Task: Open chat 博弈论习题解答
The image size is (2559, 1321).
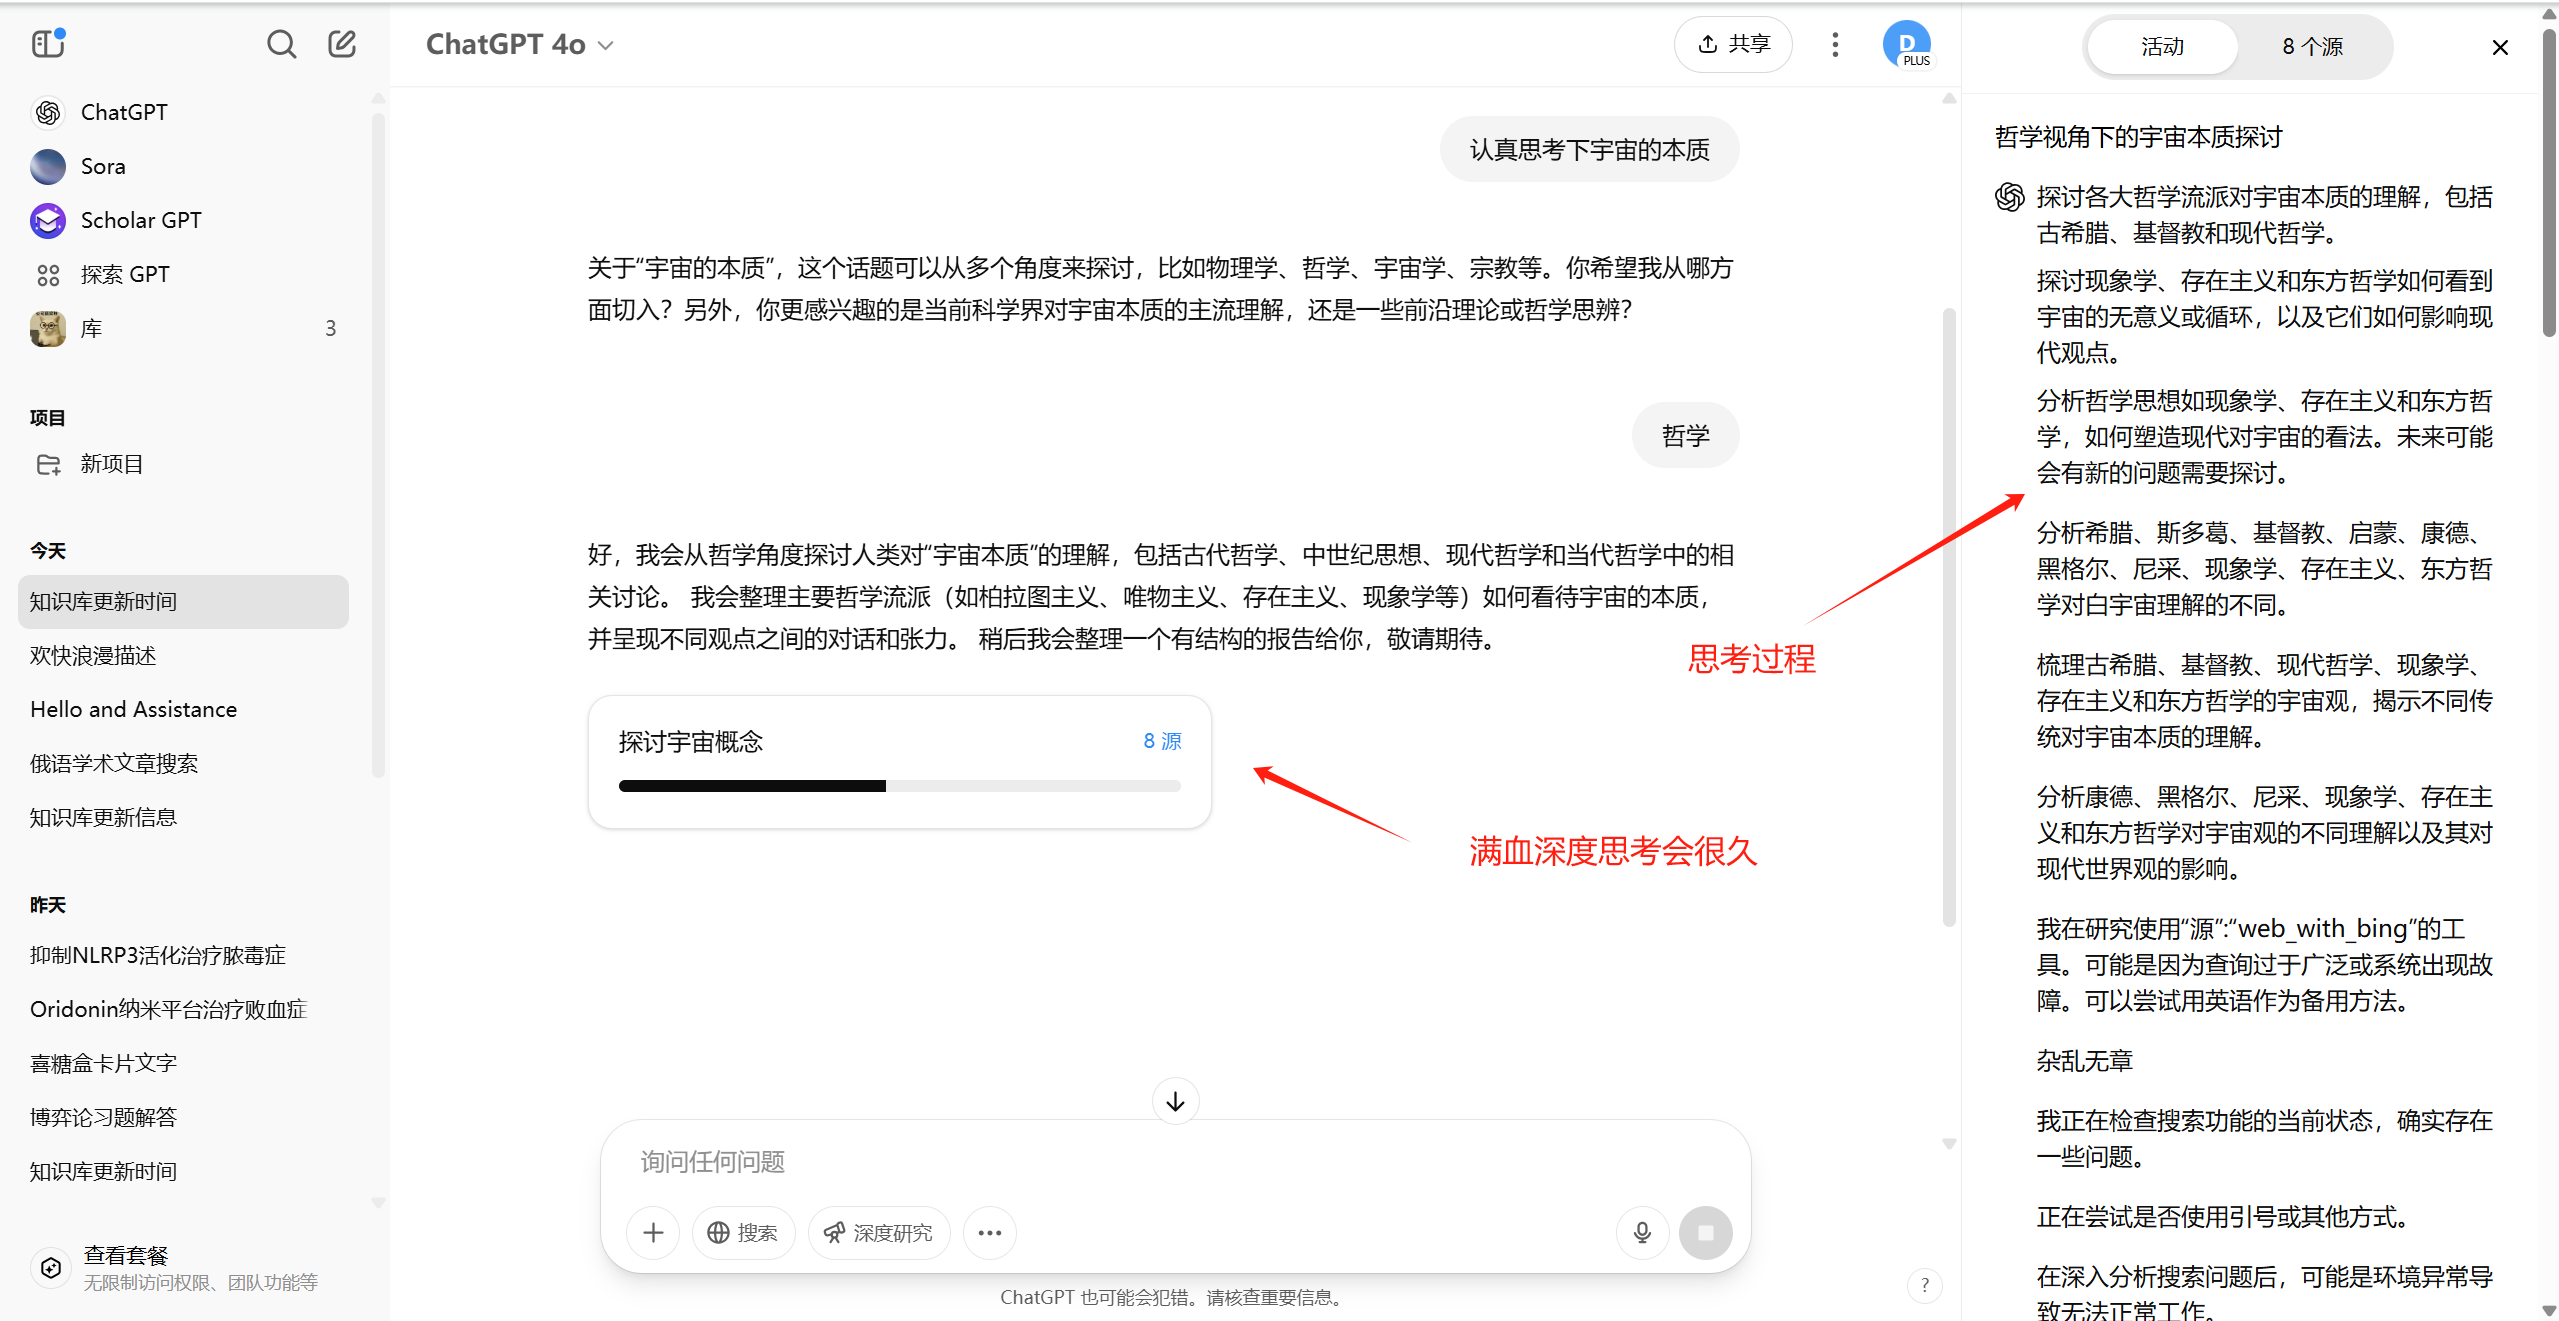Action: pos(184,1118)
